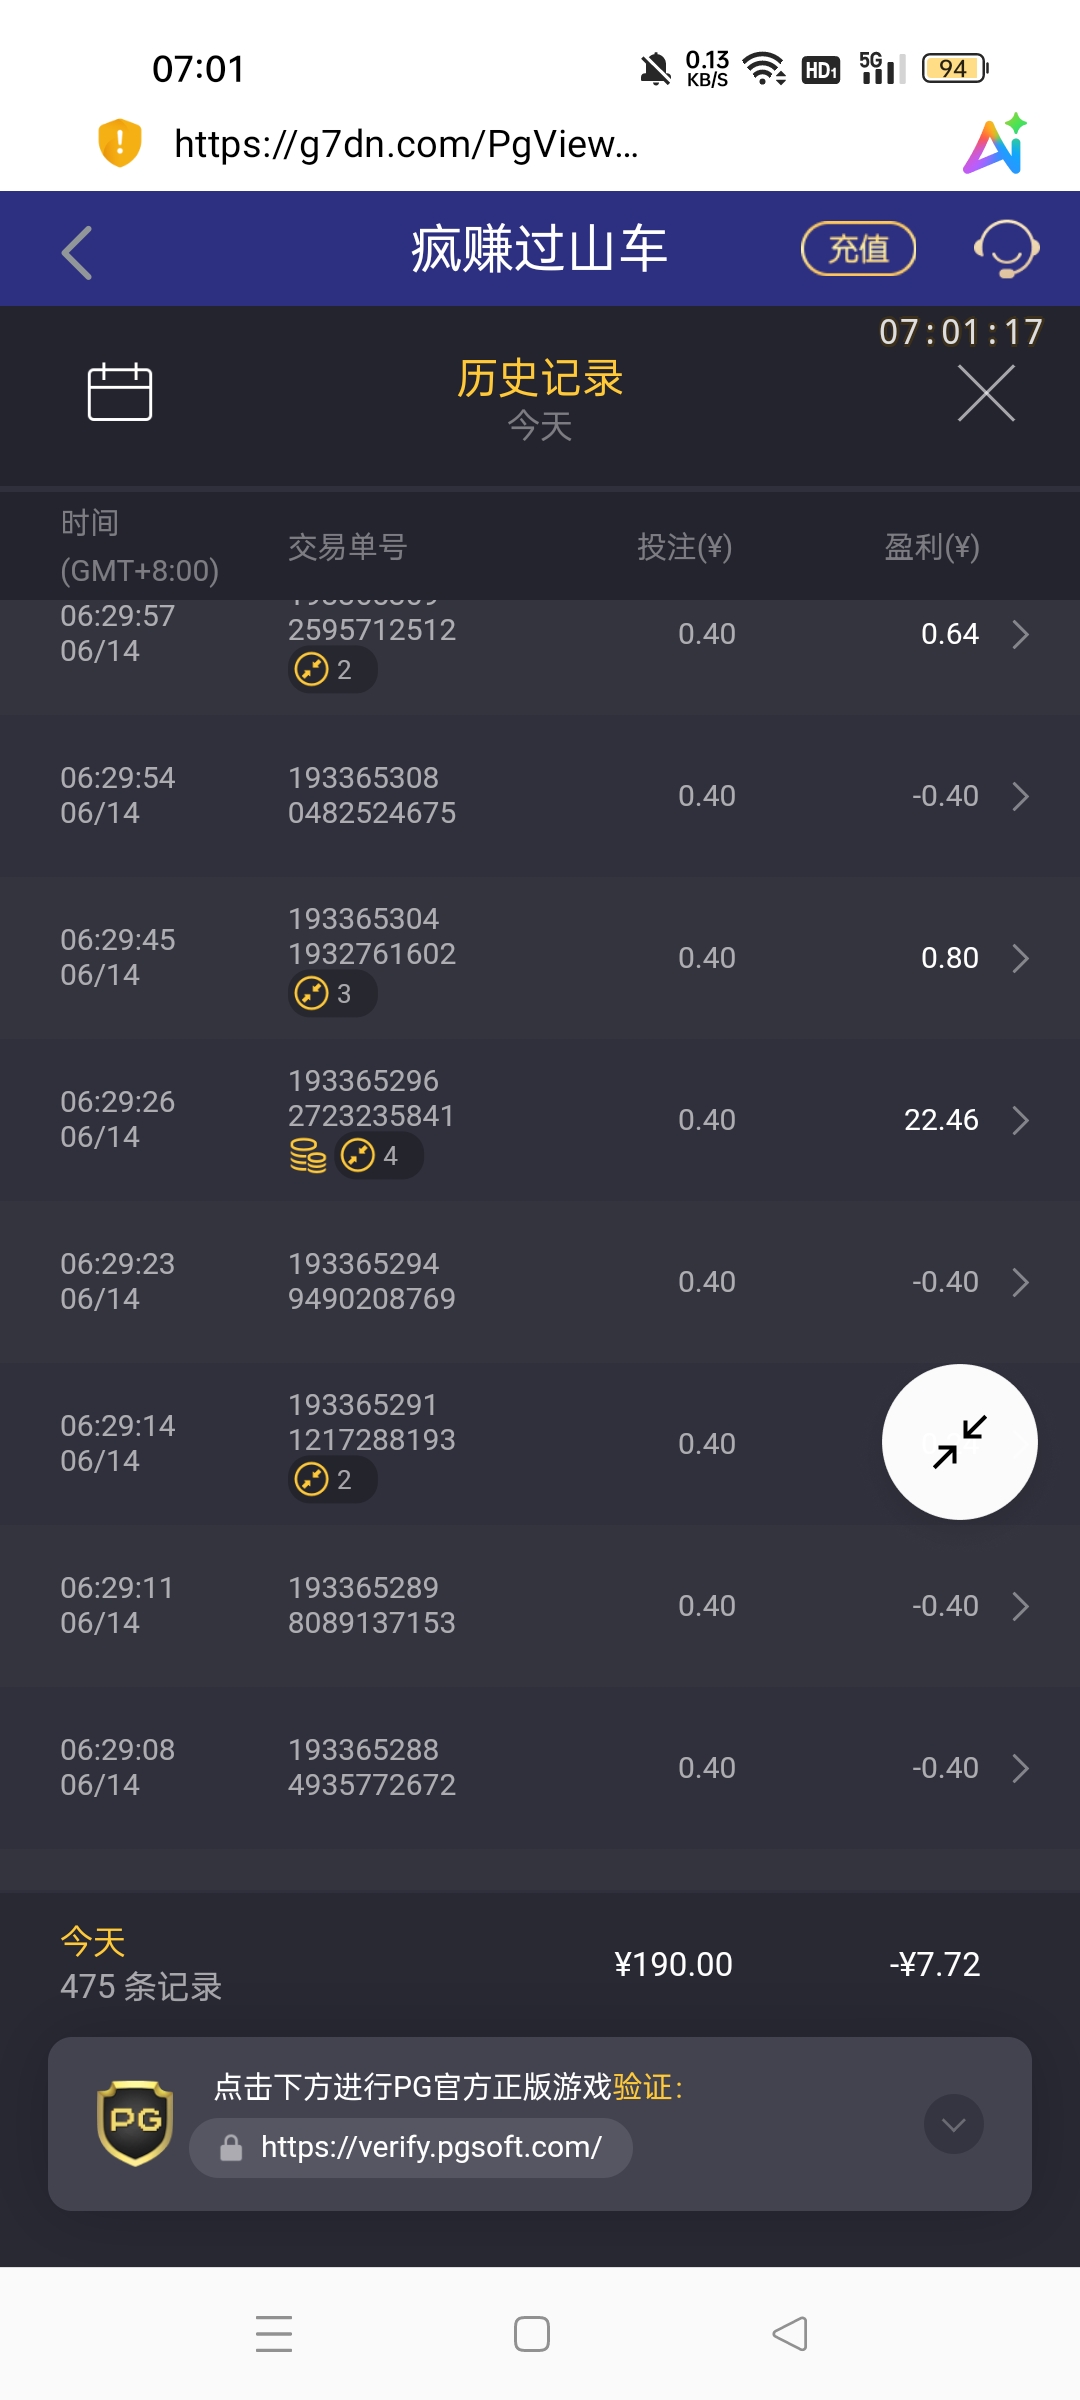1080x2400 pixels.
Task: Open the 06:29:08 transaction row
Action: [x=540, y=1768]
